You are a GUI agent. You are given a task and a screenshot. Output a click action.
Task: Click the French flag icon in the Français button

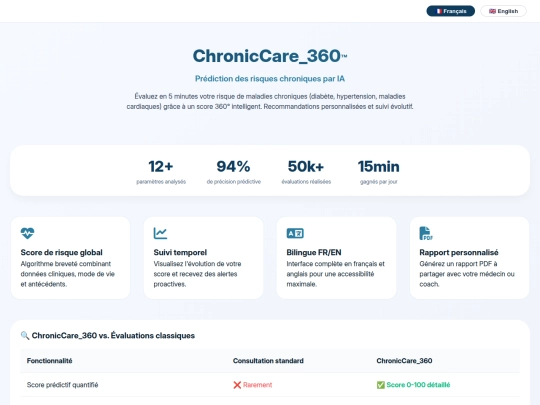(x=439, y=11)
